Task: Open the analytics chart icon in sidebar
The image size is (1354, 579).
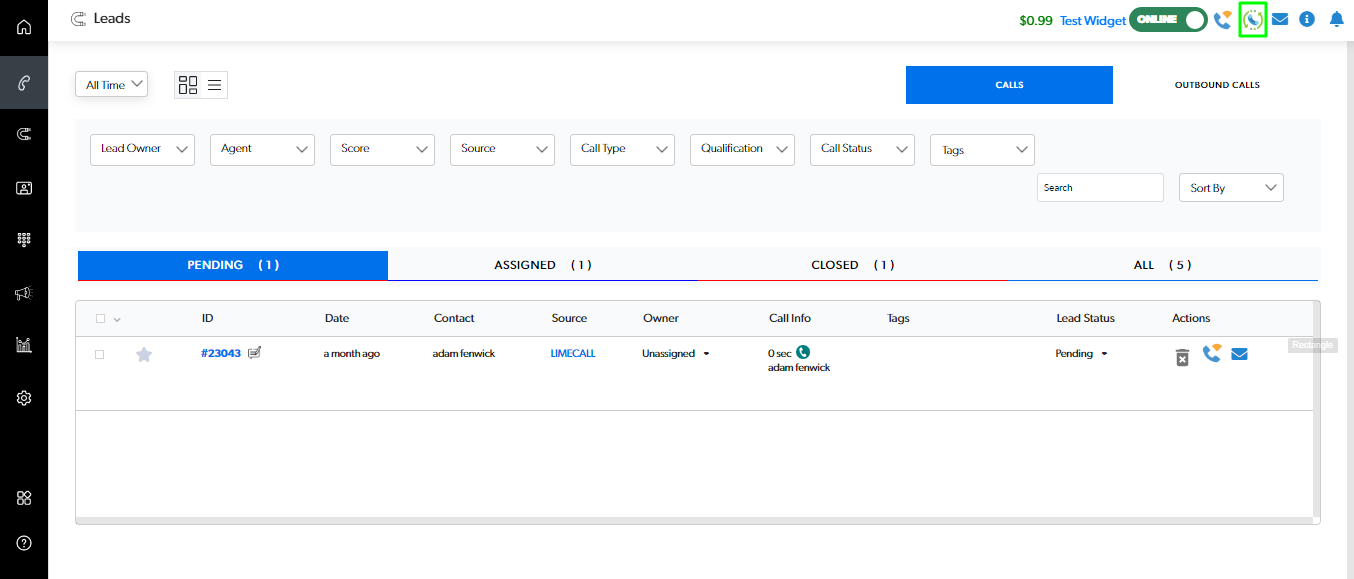Action: point(24,345)
